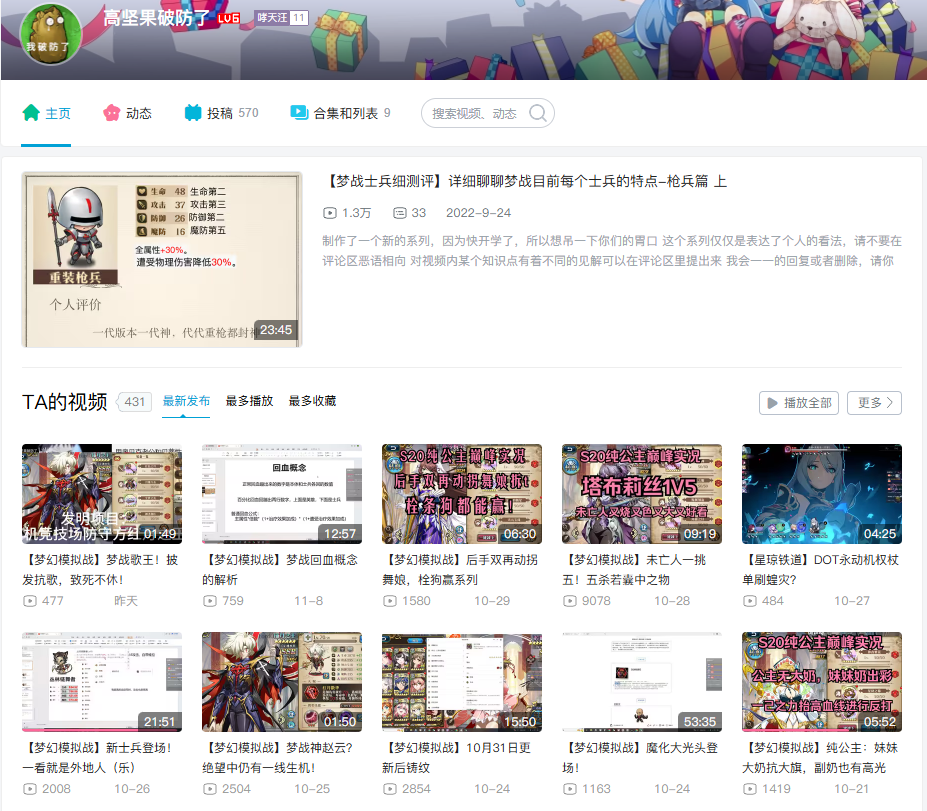Click featured video play icon beside 1.3万

pos(329,213)
